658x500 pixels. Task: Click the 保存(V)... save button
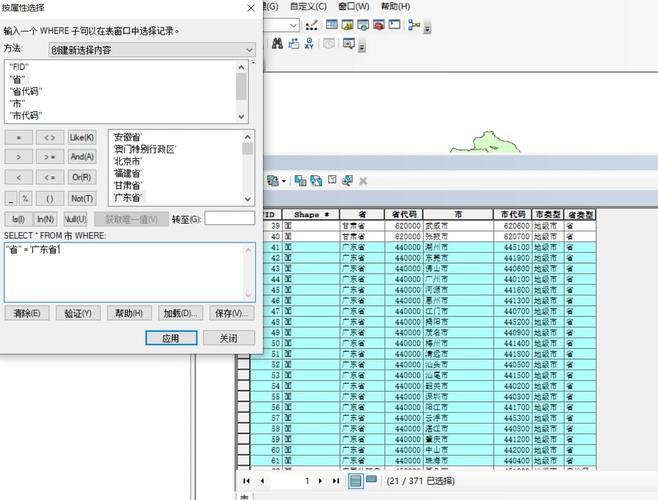[x=232, y=313]
